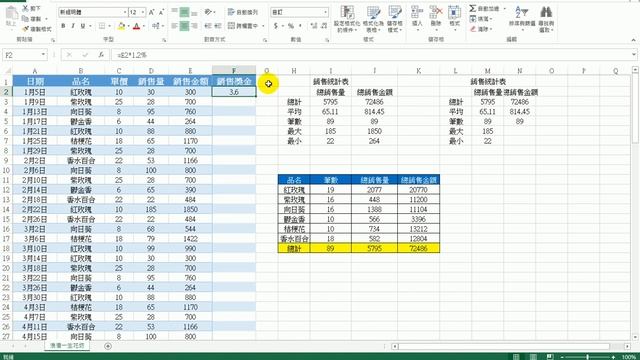Click the Wrap Text button
The width and height of the screenshot is (640, 360).
[x=243, y=12]
